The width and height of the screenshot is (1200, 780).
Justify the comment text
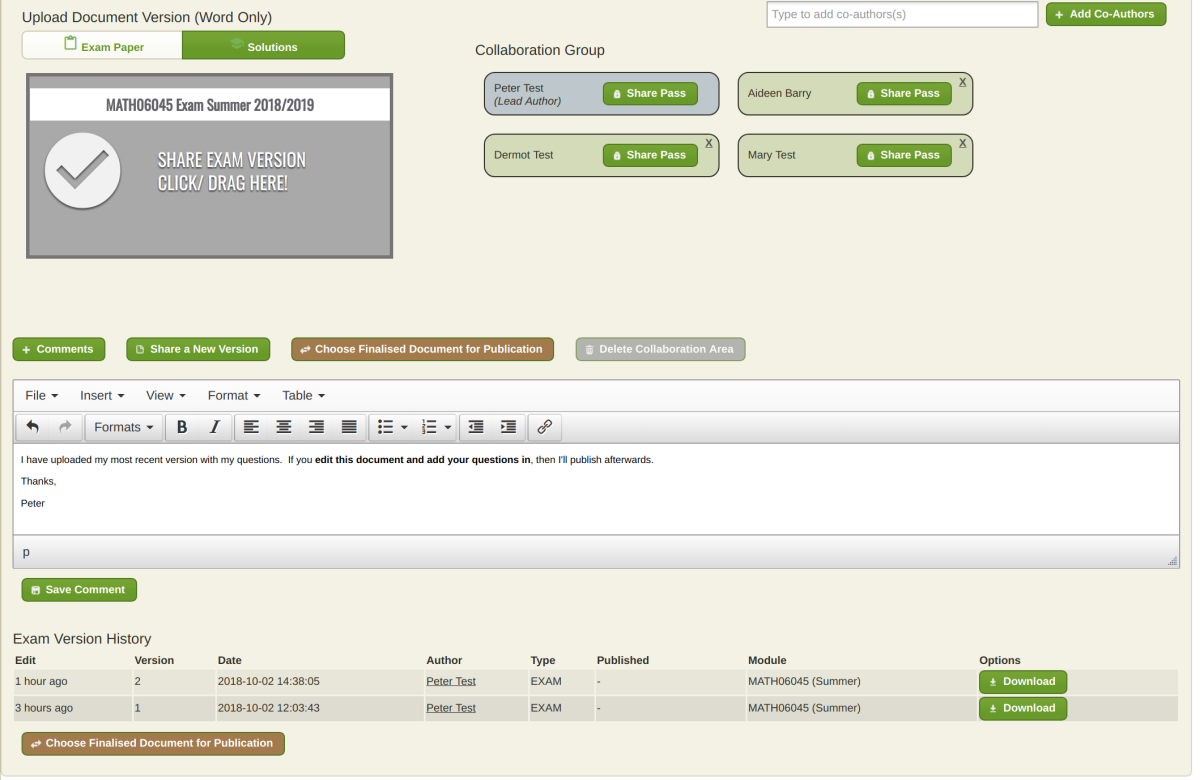click(x=349, y=427)
